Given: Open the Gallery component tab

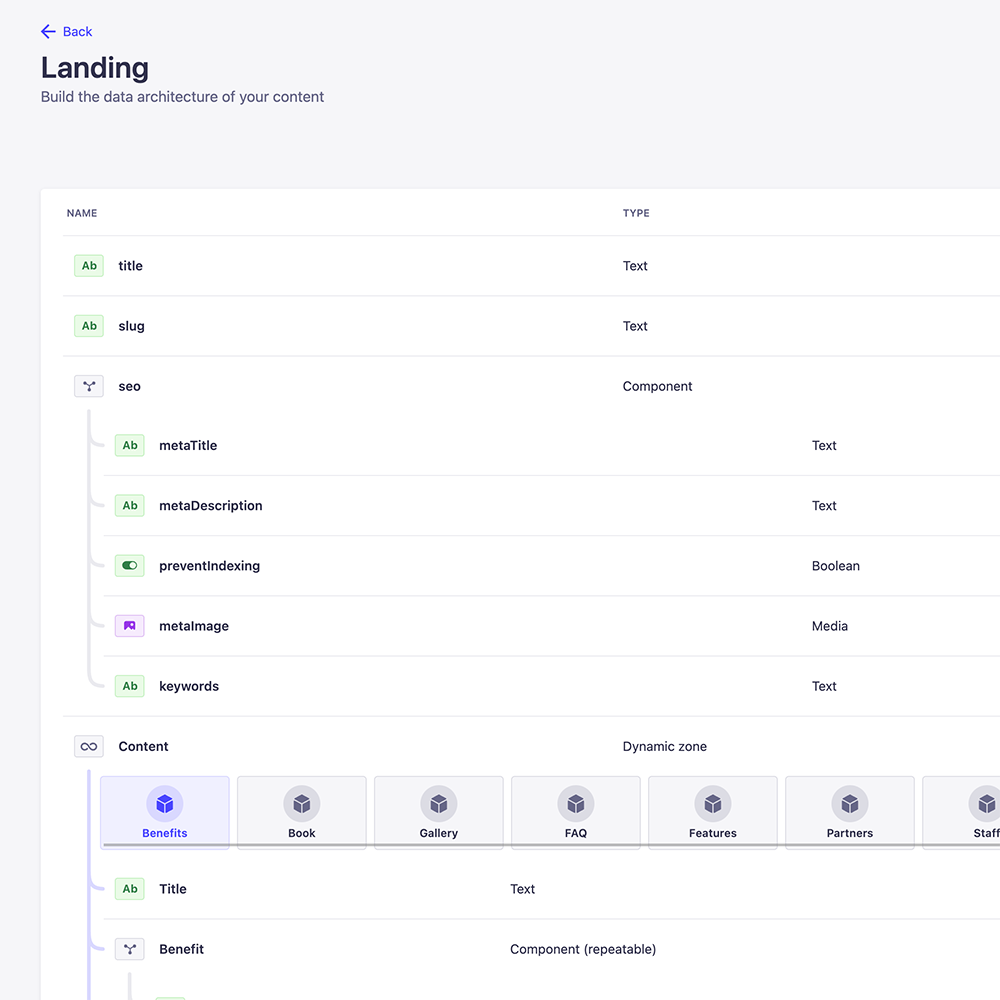Looking at the screenshot, I should 439,812.
